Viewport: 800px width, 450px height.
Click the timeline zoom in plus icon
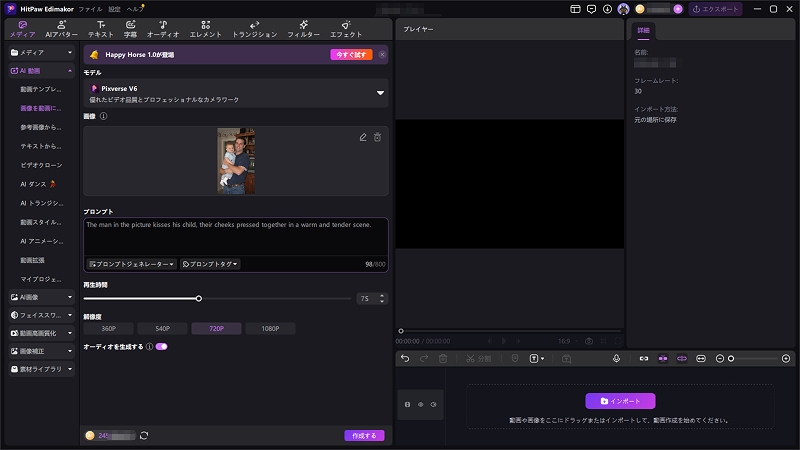click(x=786, y=359)
